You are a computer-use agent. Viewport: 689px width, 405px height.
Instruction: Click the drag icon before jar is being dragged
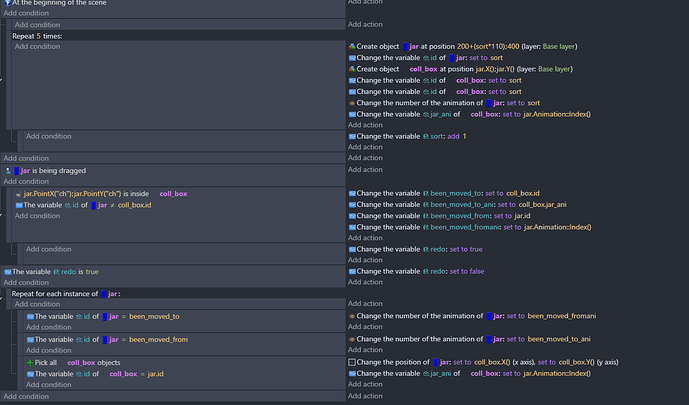point(8,171)
